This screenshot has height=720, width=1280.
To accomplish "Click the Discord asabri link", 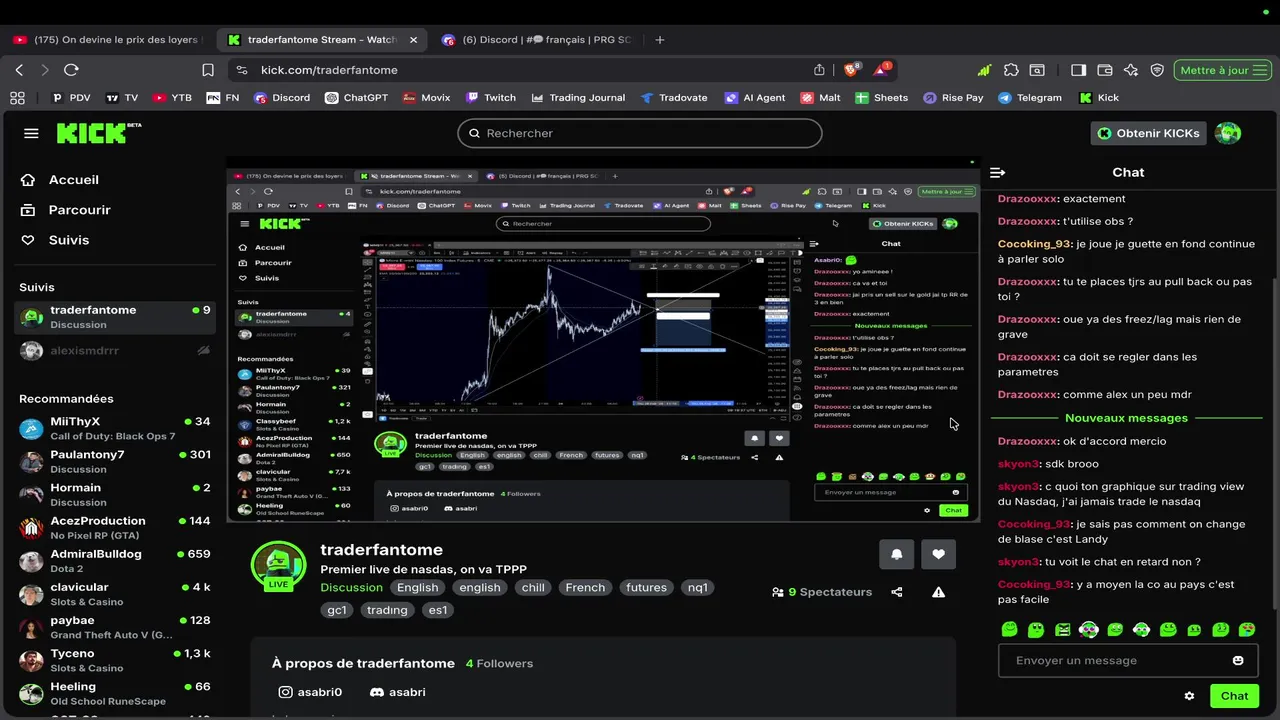I will (398, 692).
